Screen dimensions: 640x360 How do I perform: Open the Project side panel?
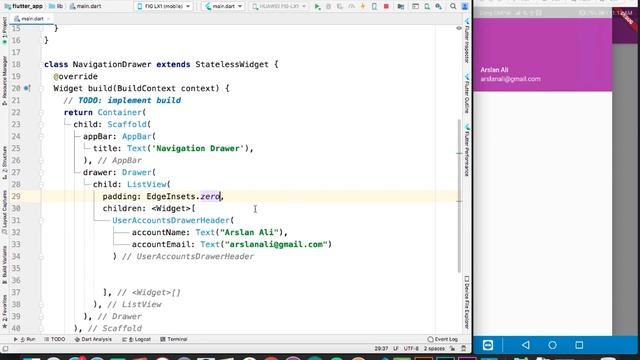tap(4, 31)
